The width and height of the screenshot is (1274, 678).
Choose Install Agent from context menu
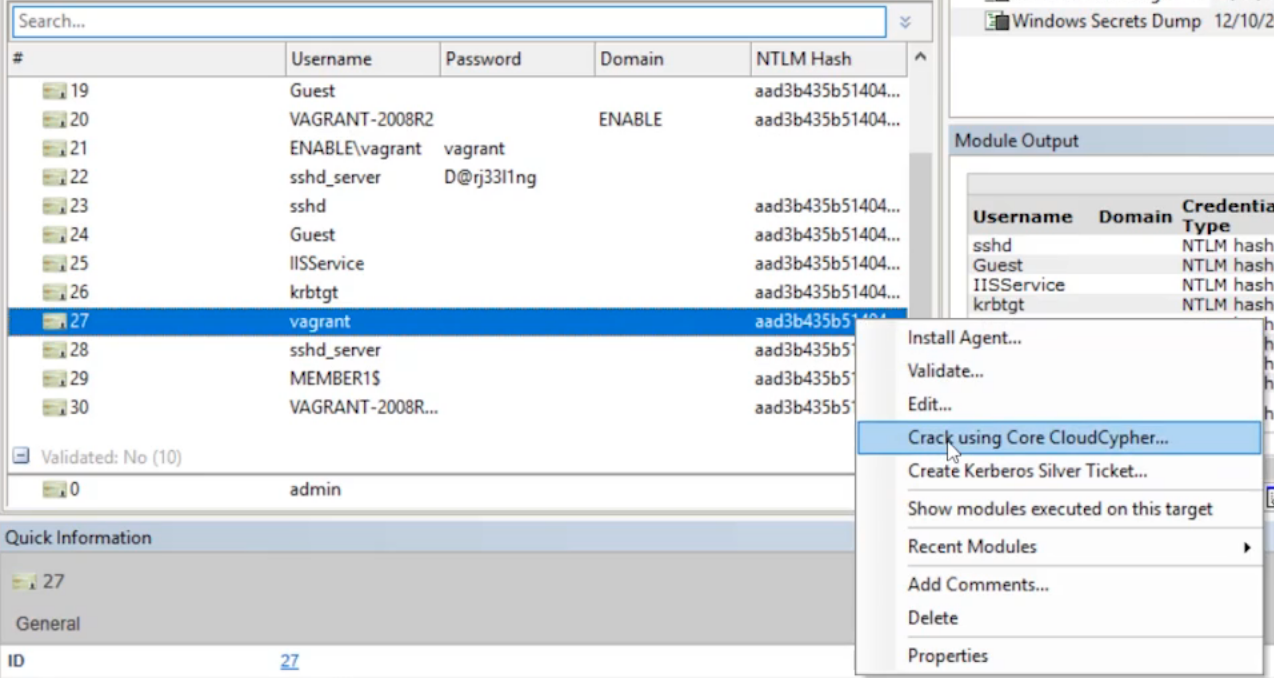pos(964,338)
